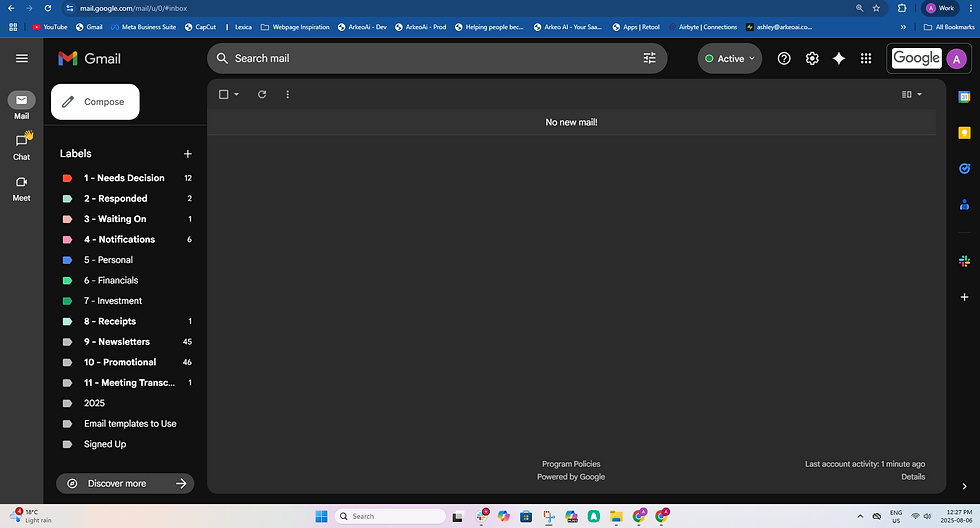This screenshot has width=980, height=528.
Task: Open the Google account avatar
Action: click(956, 59)
